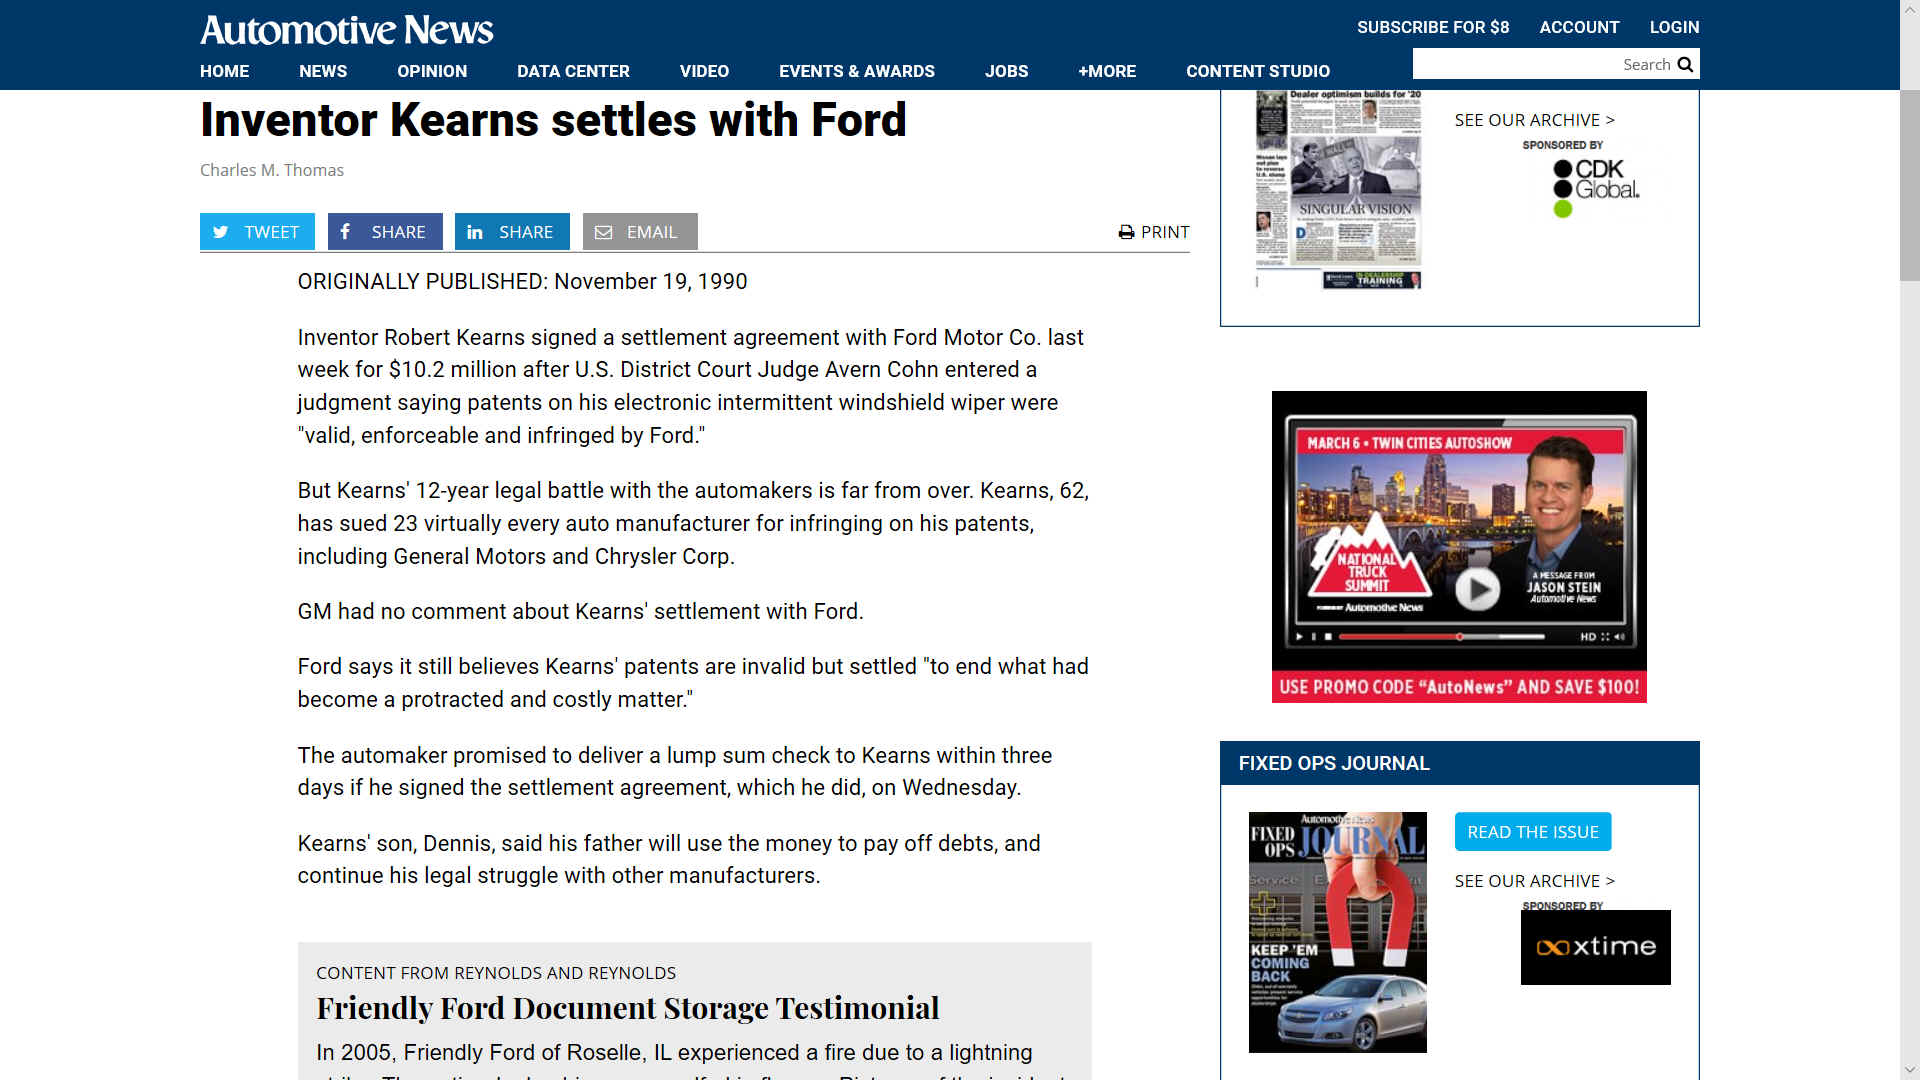Share article via Twitter TWEET button
This screenshot has width=1920, height=1080.
pyautogui.click(x=257, y=232)
